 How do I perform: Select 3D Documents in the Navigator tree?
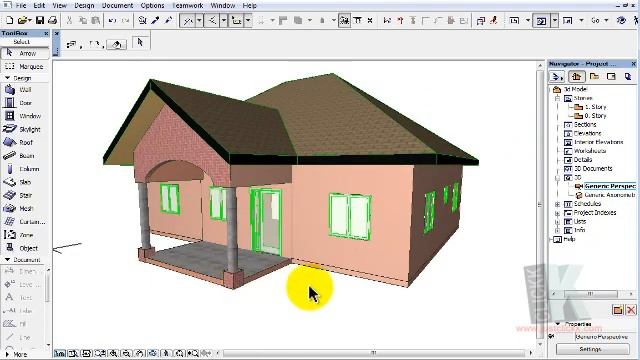(593, 169)
